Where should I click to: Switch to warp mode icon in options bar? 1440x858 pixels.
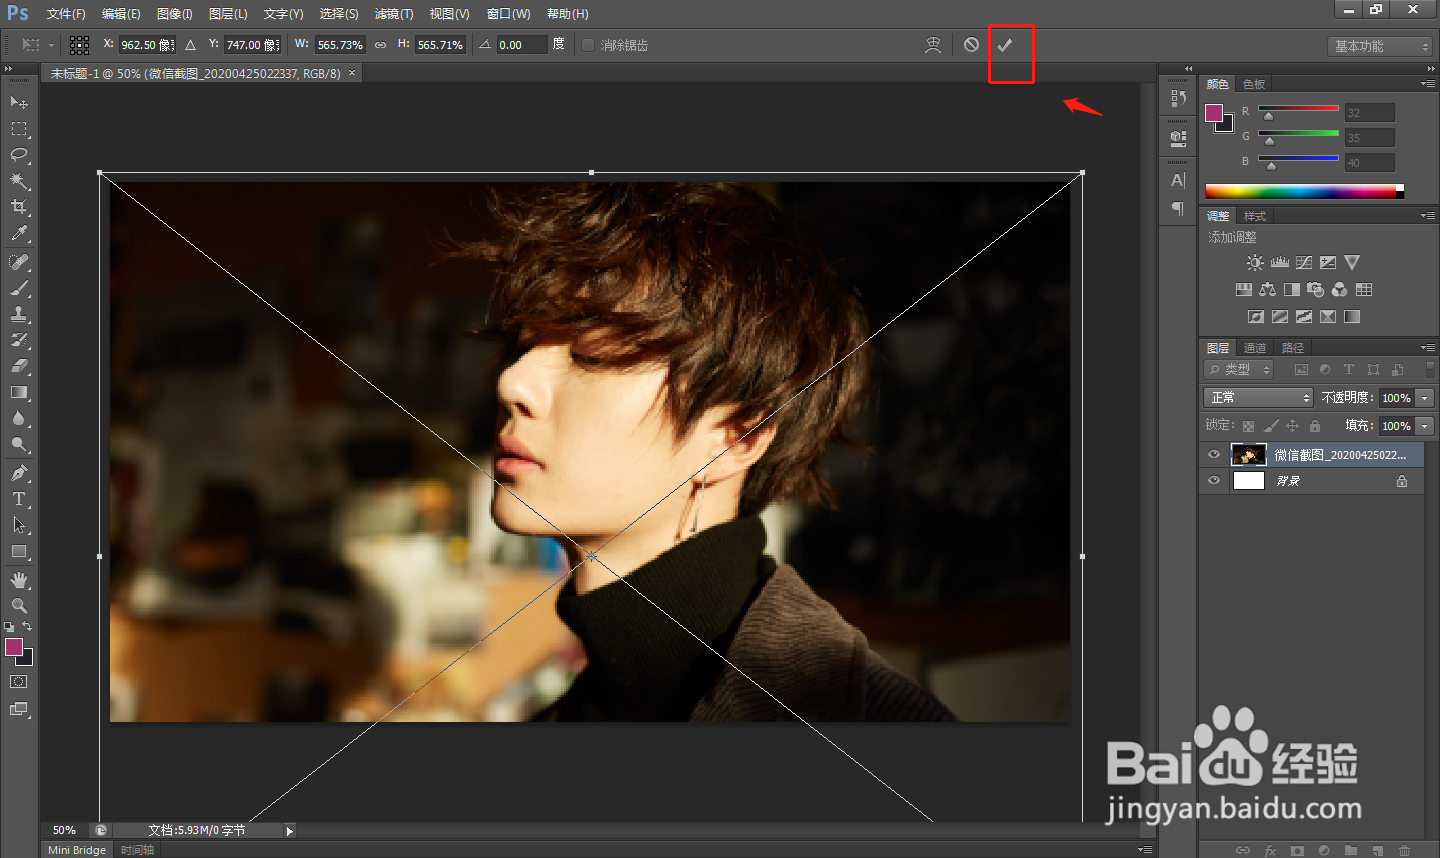[x=933, y=45]
